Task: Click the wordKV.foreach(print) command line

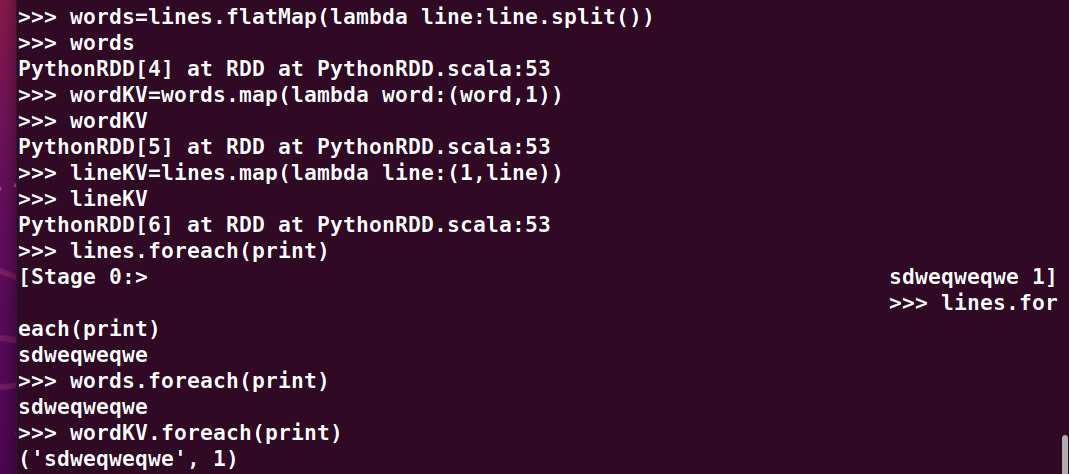Action: (180, 433)
